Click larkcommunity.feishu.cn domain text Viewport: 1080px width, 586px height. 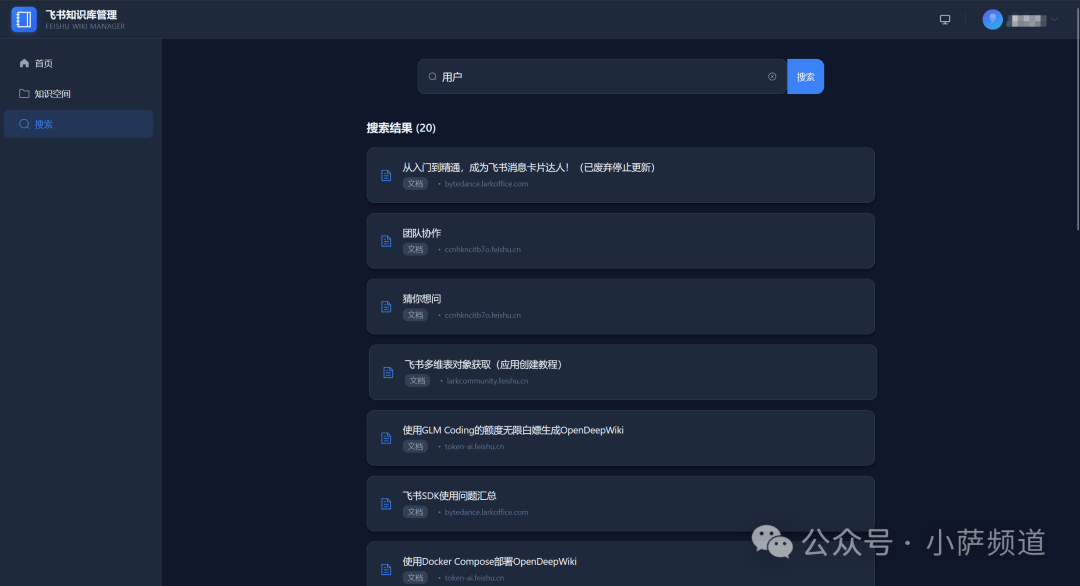coord(487,381)
